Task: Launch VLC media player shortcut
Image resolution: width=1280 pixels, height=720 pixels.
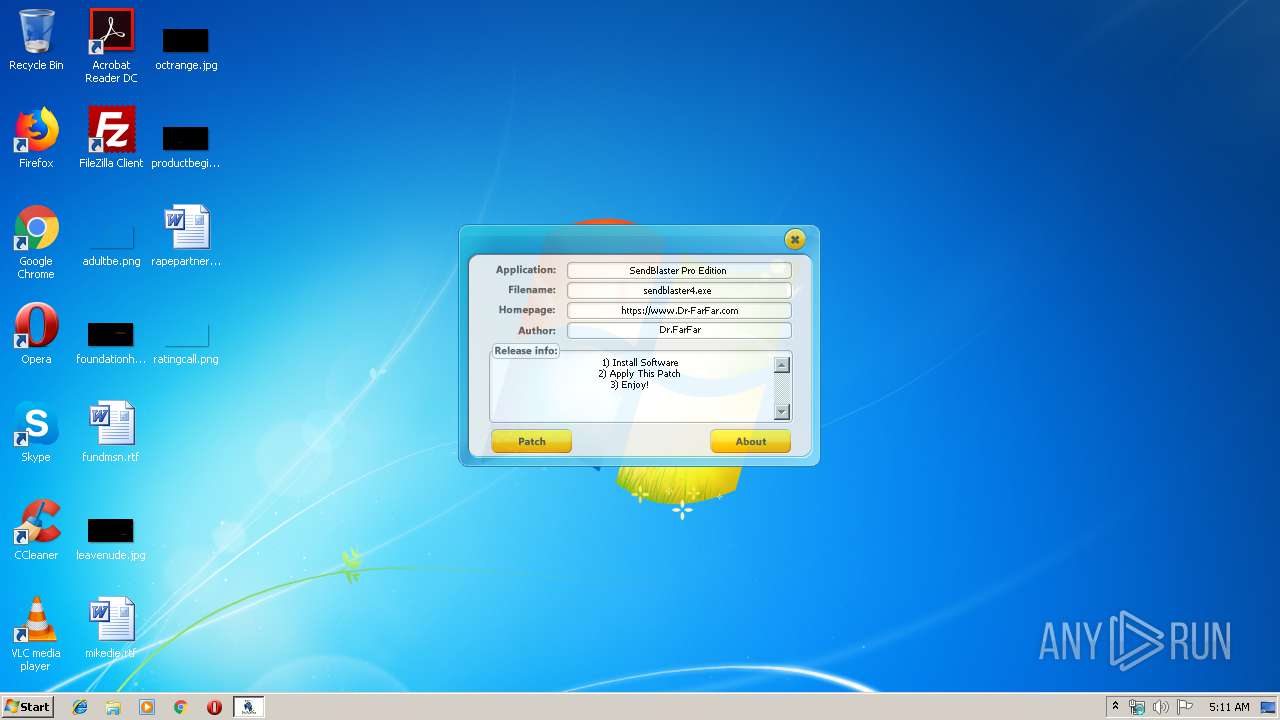Action: click(36, 634)
